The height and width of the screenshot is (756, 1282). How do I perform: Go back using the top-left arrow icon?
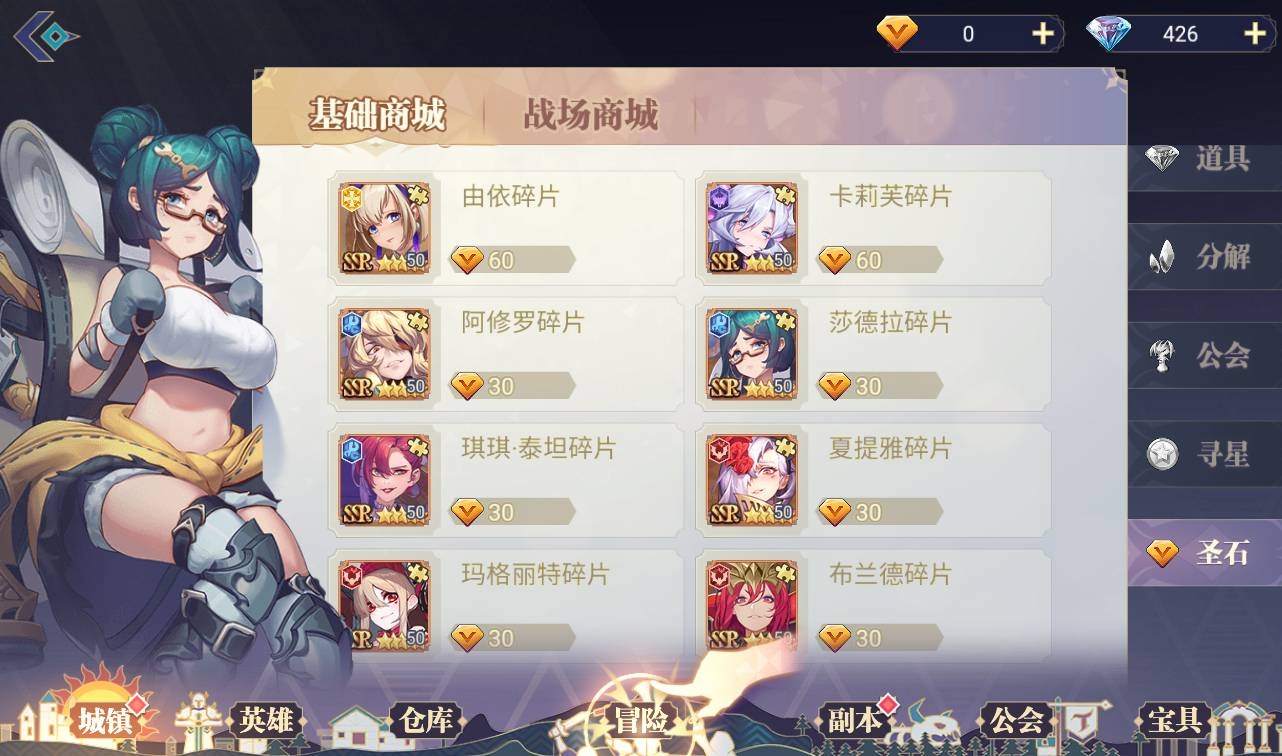[45, 37]
